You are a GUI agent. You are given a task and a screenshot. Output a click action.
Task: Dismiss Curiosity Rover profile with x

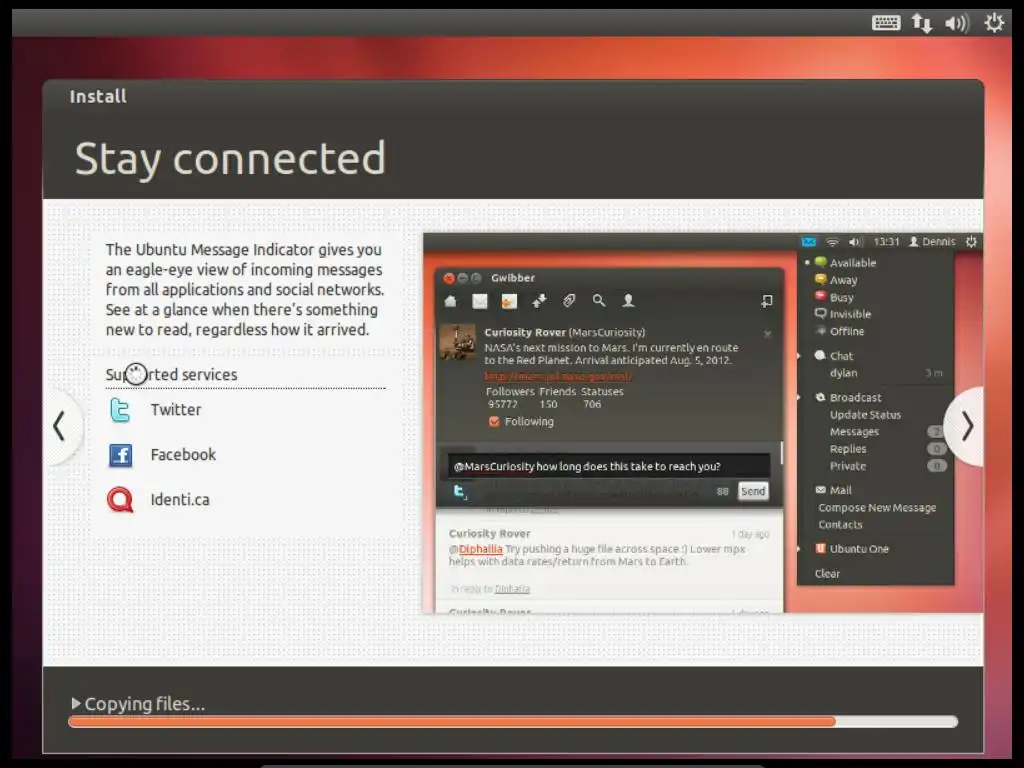point(768,334)
